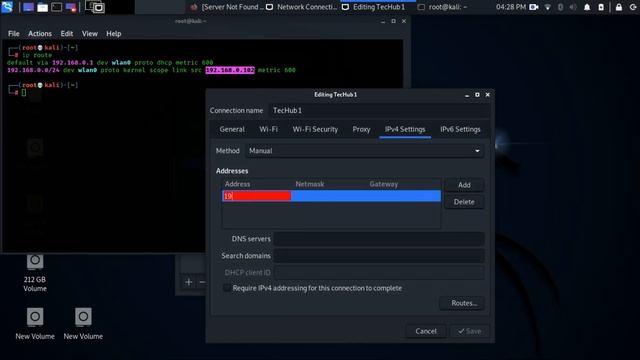Switch to Network Connections taskbar window

click(x=302, y=7)
